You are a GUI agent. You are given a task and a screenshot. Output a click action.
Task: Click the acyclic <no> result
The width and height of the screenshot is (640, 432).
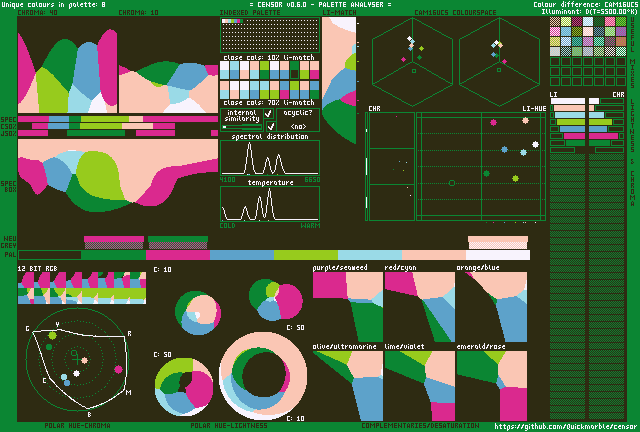click(x=298, y=126)
